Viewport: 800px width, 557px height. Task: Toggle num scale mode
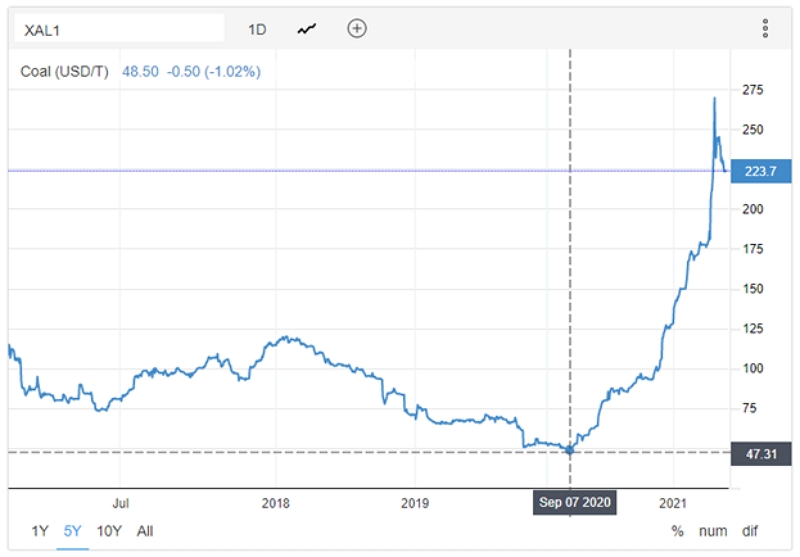713,531
